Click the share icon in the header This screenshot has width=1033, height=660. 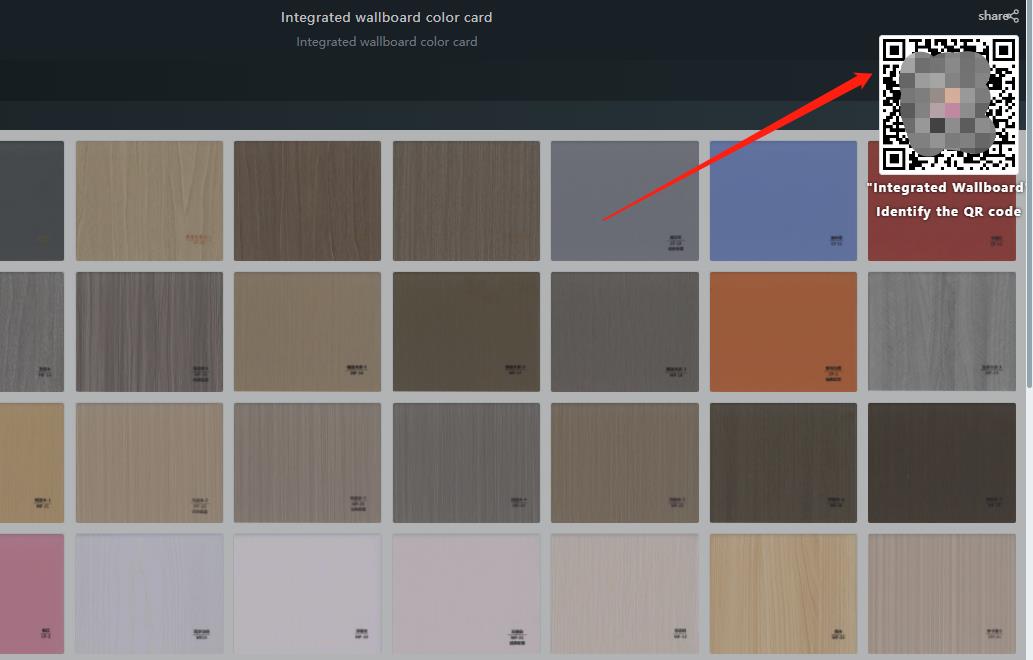coord(1013,16)
